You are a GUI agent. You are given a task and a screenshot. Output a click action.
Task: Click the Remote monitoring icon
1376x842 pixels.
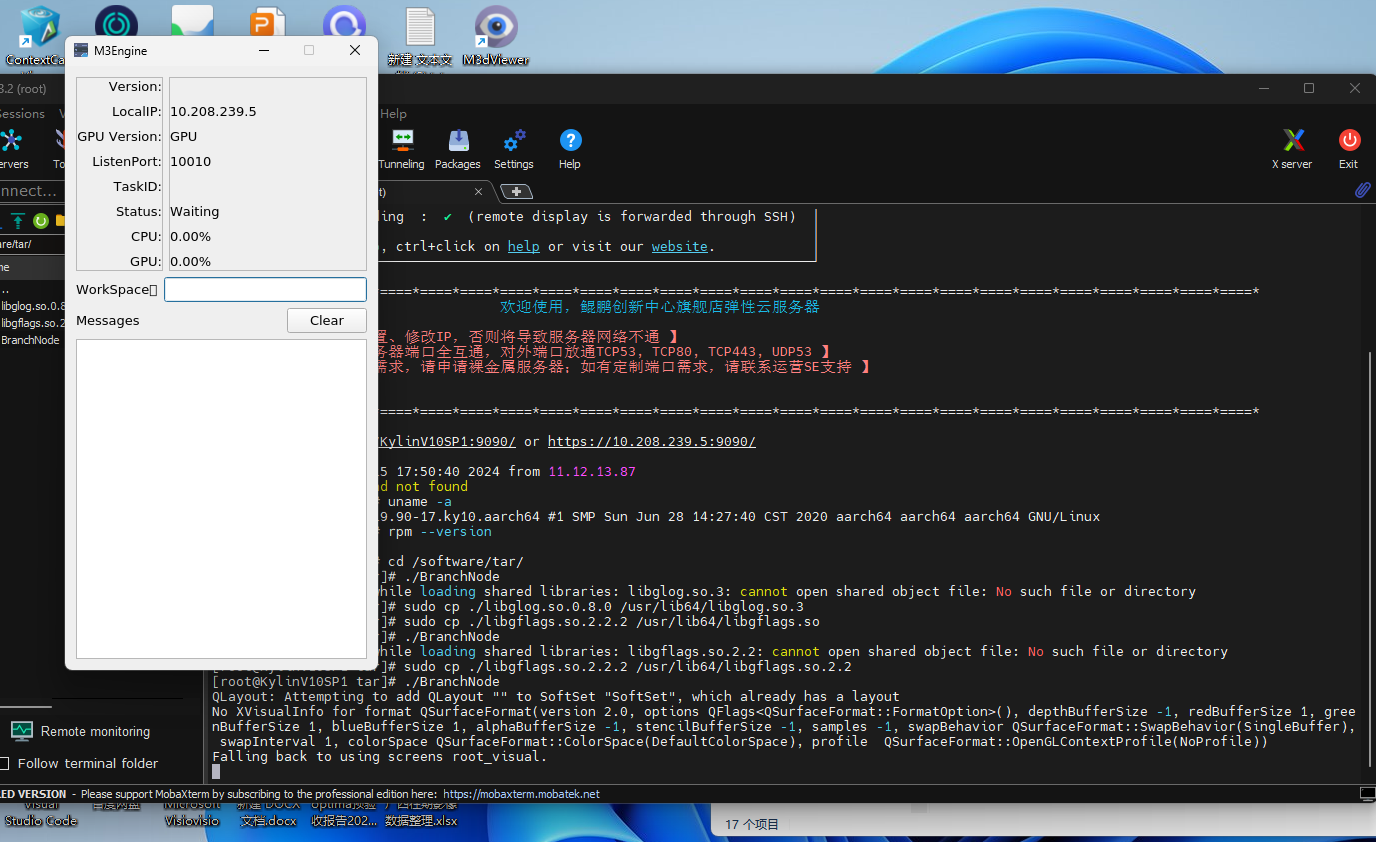pos(22,731)
